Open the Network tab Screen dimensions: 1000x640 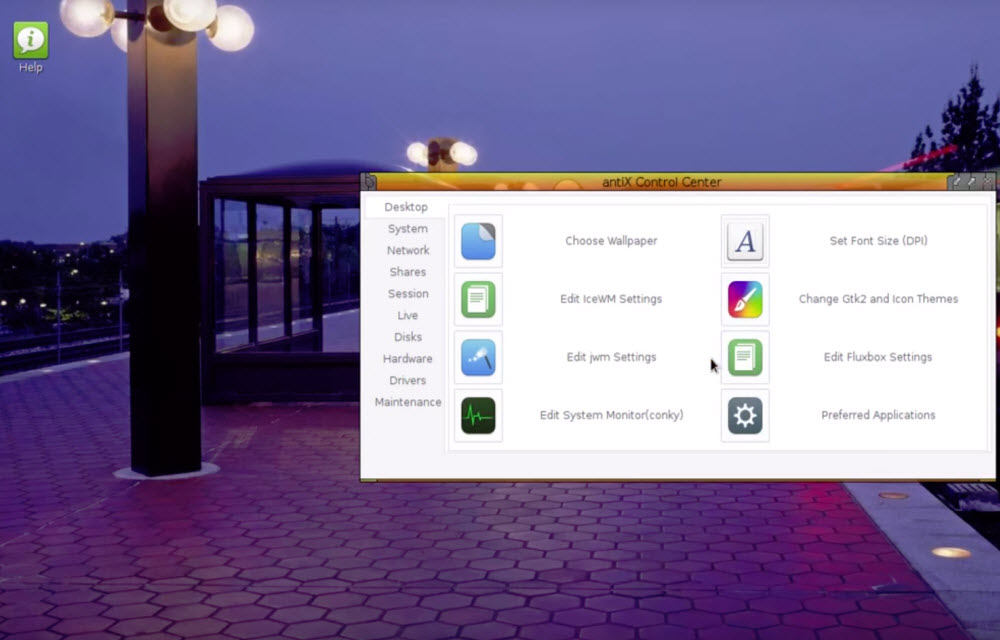(408, 251)
